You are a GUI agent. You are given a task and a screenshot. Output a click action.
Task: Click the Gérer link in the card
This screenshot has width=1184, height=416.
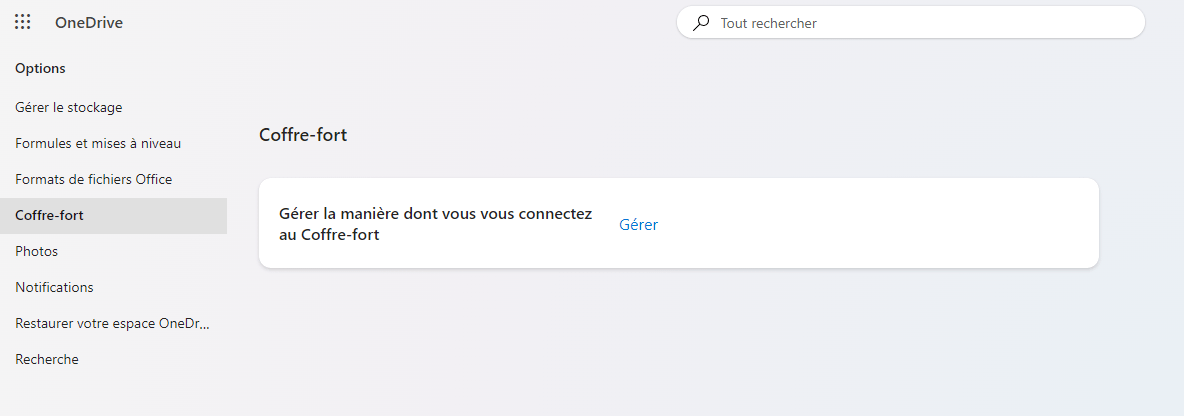pyautogui.click(x=639, y=225)
